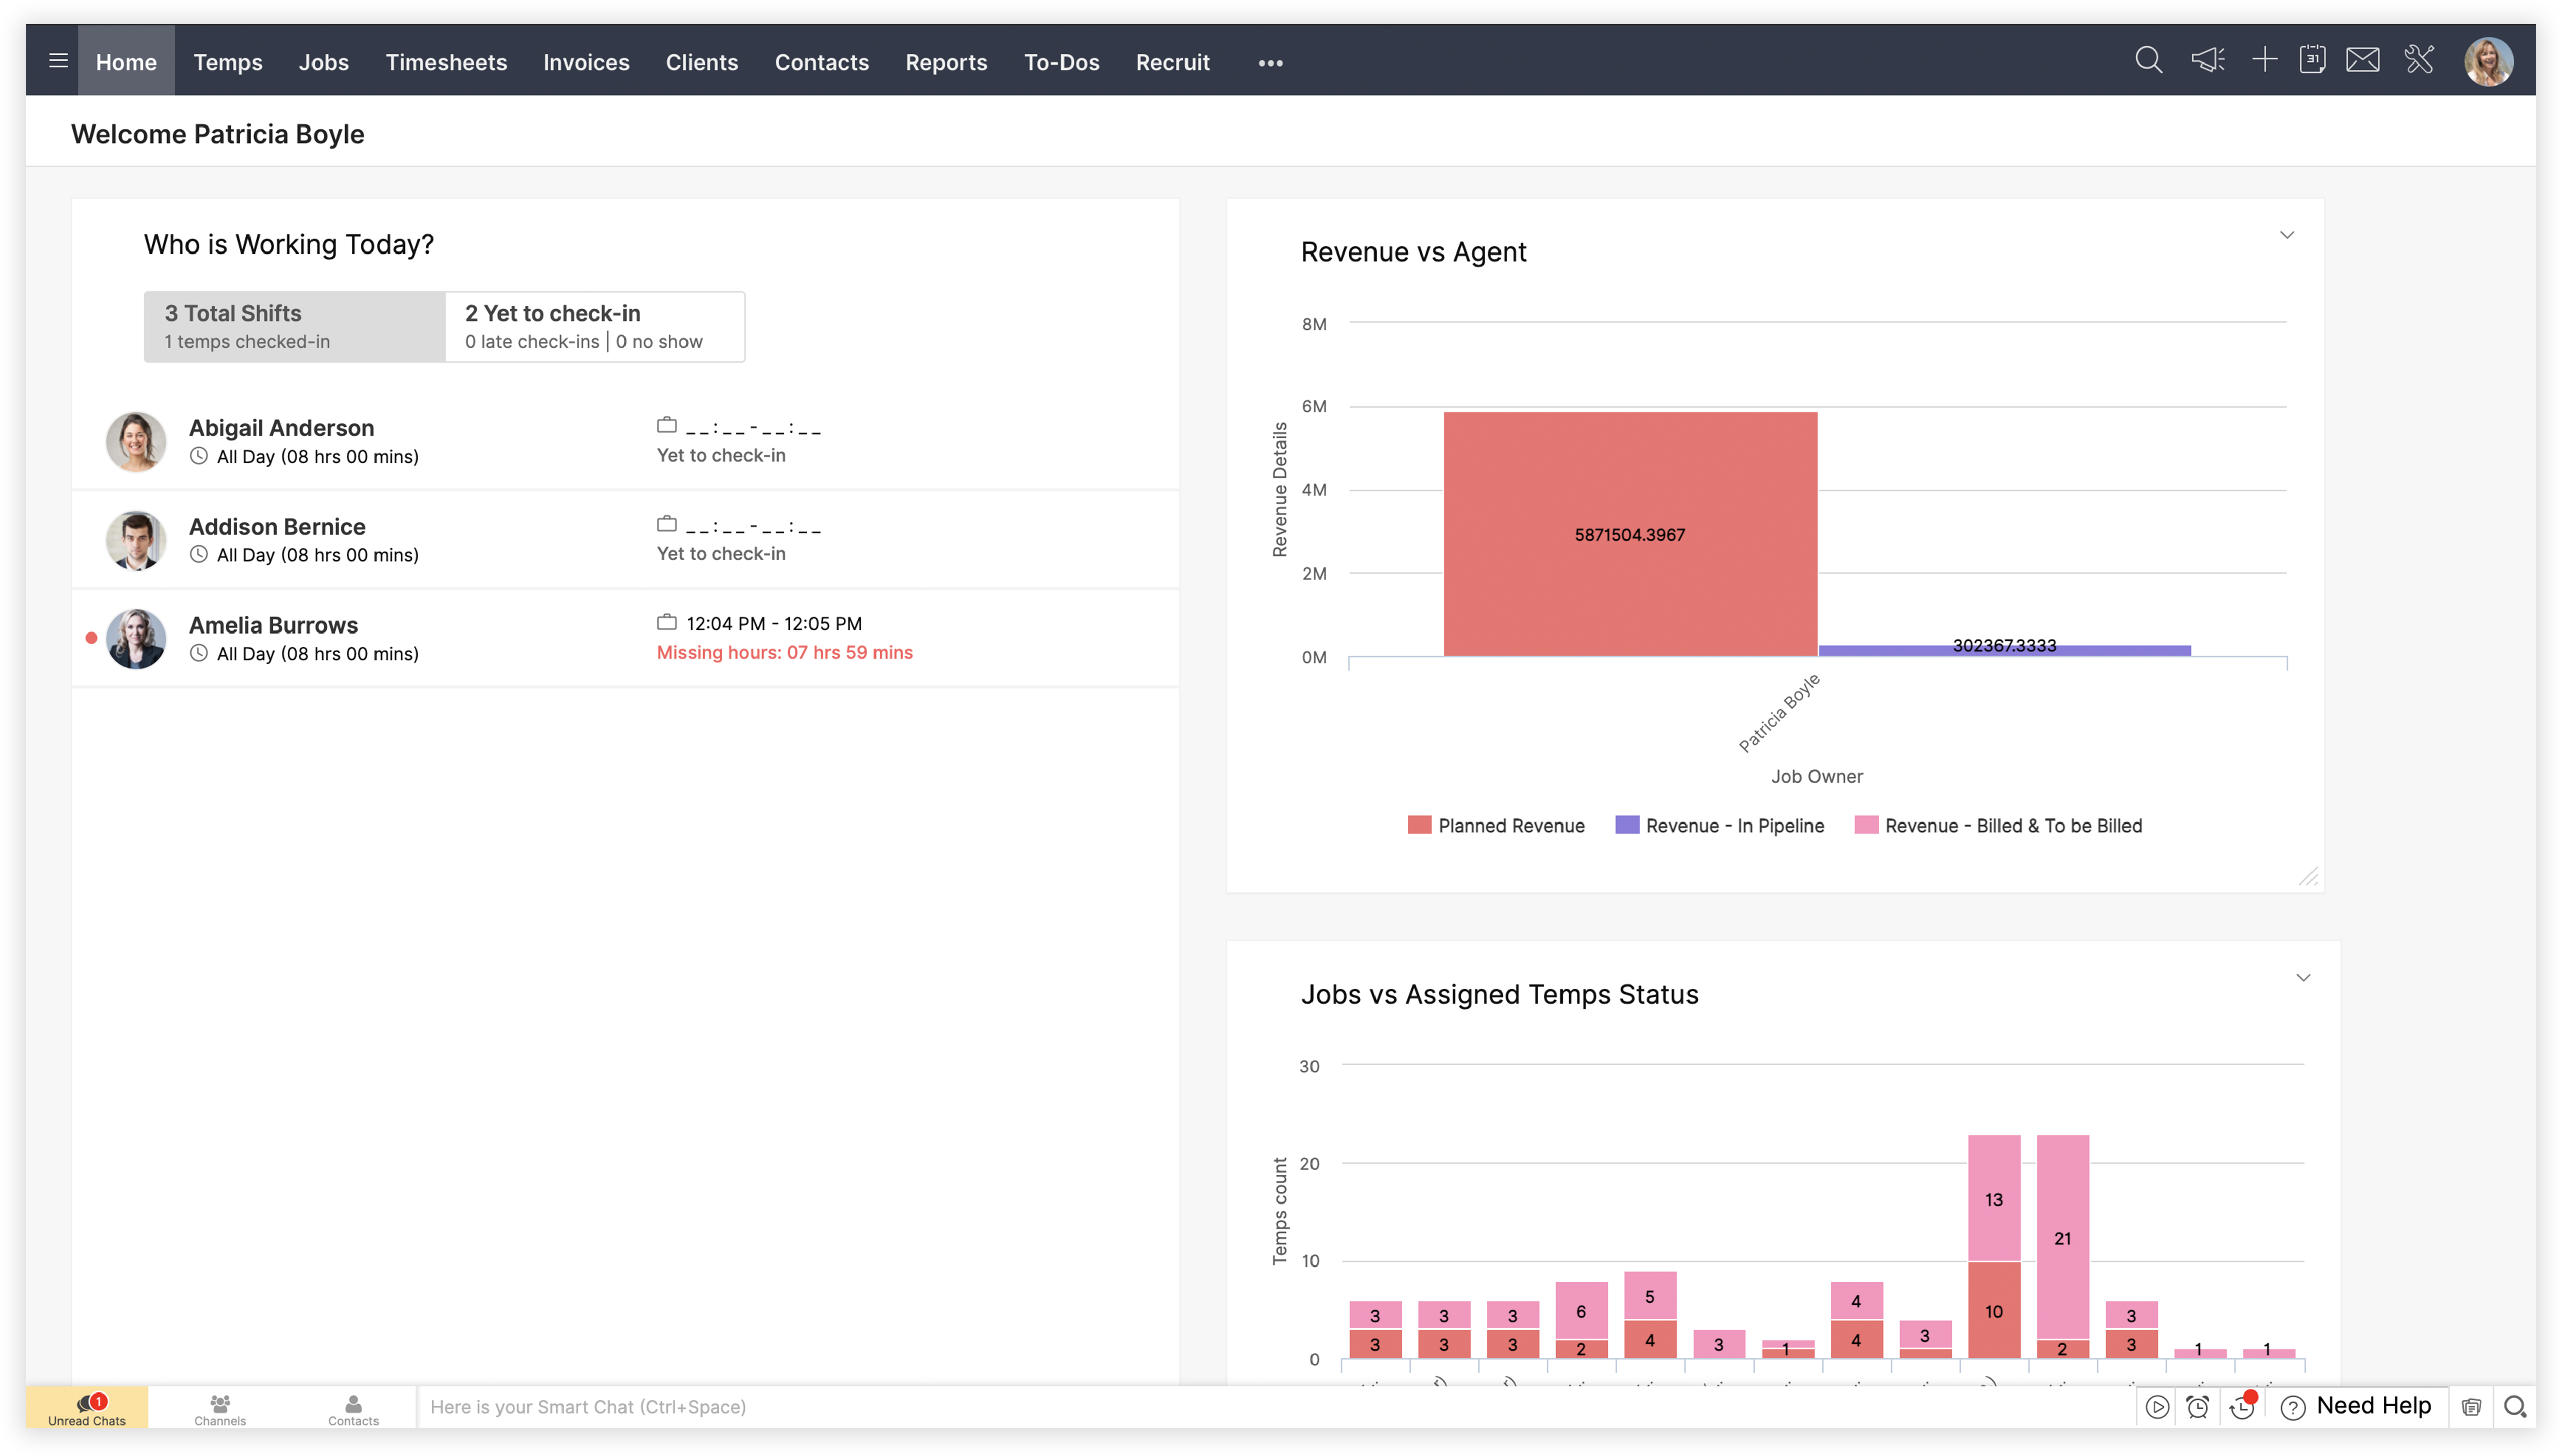Collapse the Jobs vs Assigned Temps Status widget
Screen dimensions: 2562x1456
click(x=2304, y=977)
